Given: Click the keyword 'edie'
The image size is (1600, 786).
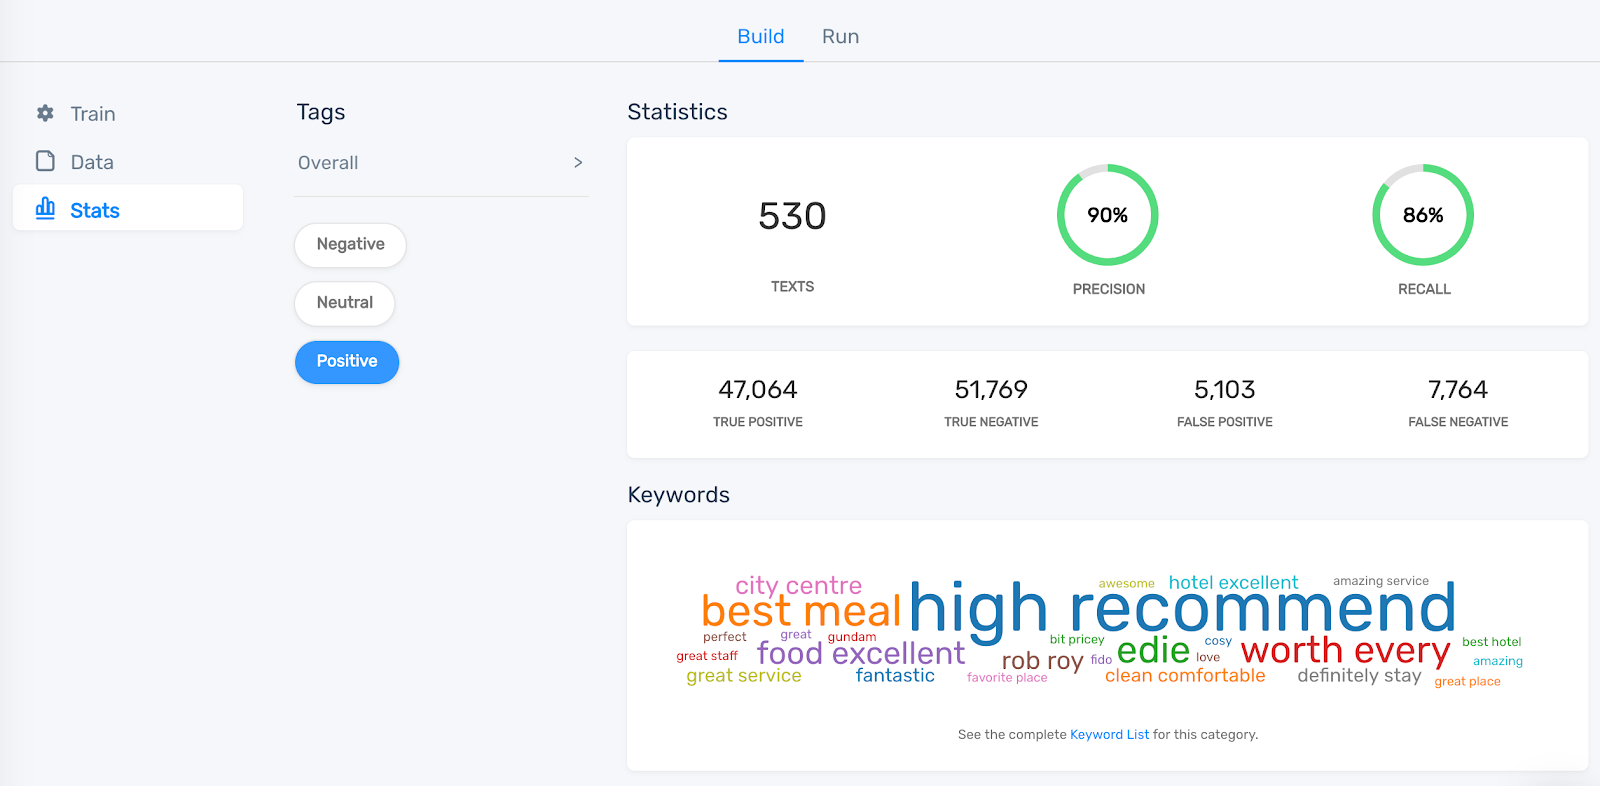Looking at the screenshot, I should click(x=1153, y=650).
